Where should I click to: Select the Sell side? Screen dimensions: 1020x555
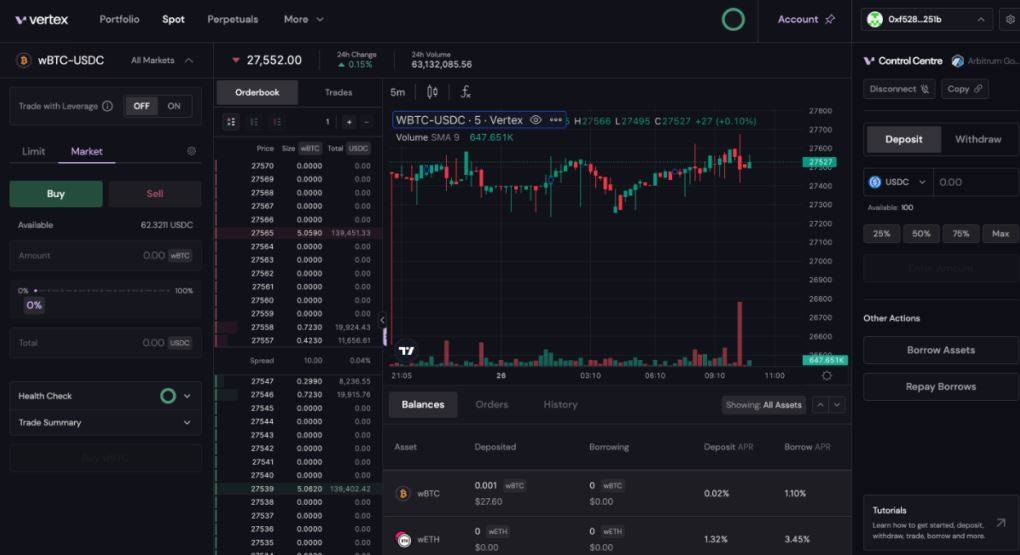click(x=155, y=194)
